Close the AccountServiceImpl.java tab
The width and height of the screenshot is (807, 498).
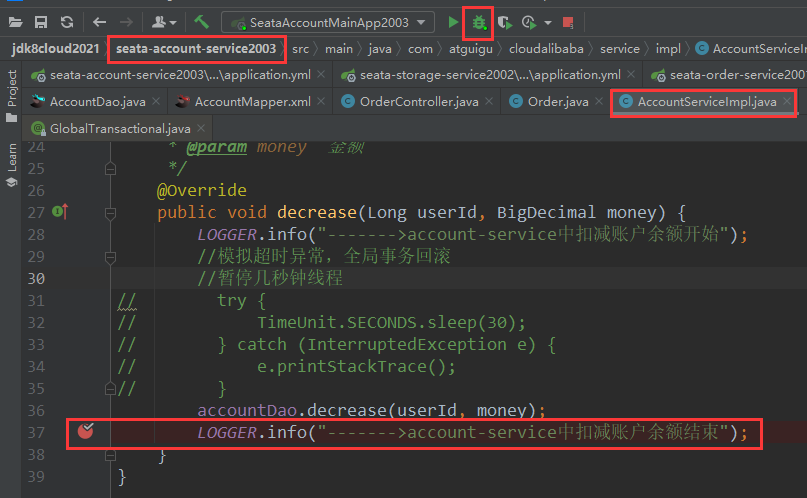[787, 101]
